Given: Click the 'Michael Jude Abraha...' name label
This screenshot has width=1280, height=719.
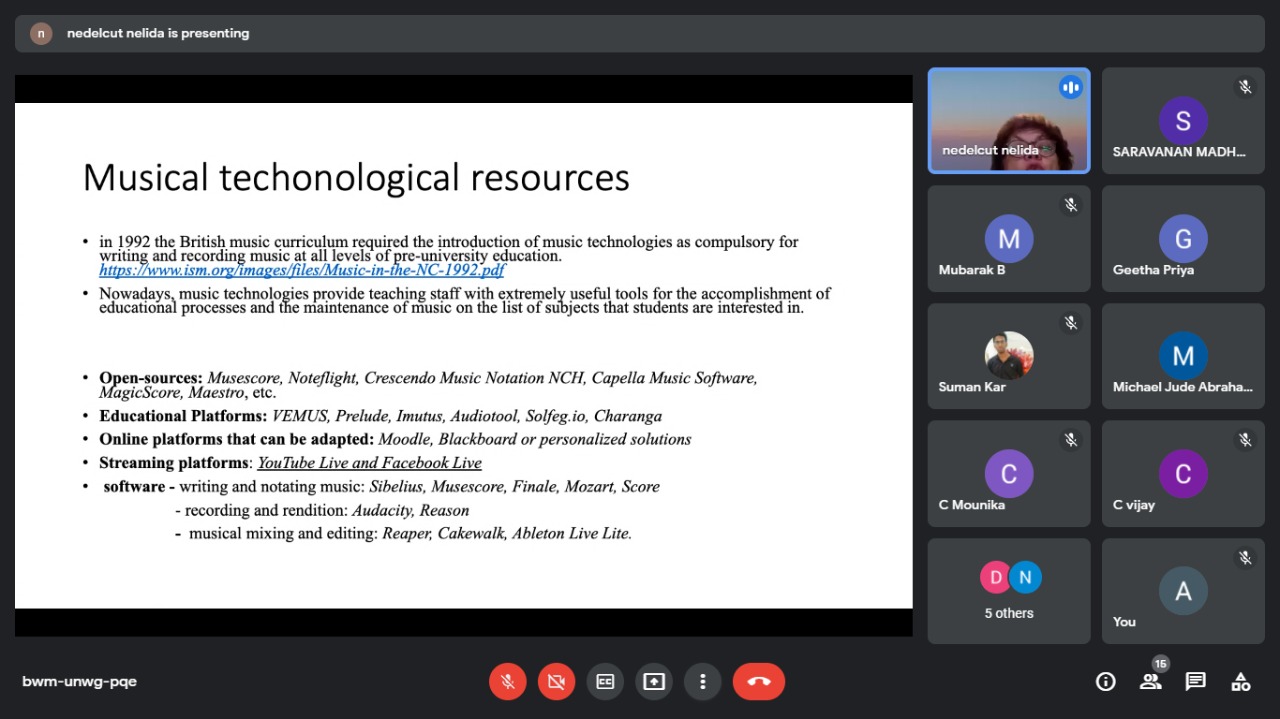Looking at the screenshot, I should pos(1183,387).
